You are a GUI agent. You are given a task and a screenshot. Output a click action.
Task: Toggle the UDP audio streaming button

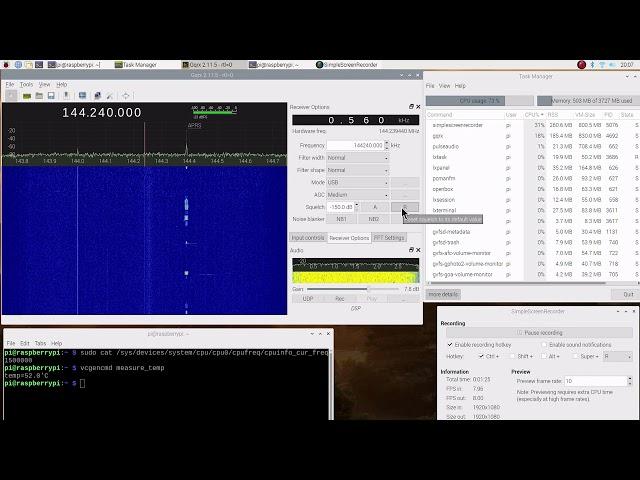click(308, 299)
